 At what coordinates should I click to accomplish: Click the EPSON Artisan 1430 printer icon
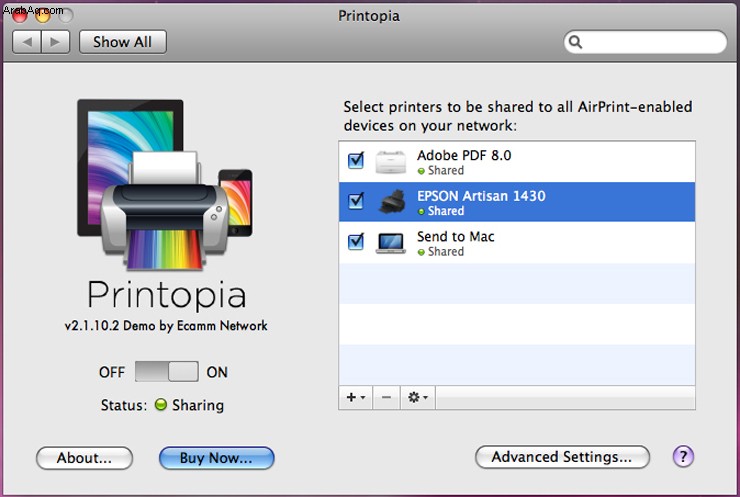[392, 202]
